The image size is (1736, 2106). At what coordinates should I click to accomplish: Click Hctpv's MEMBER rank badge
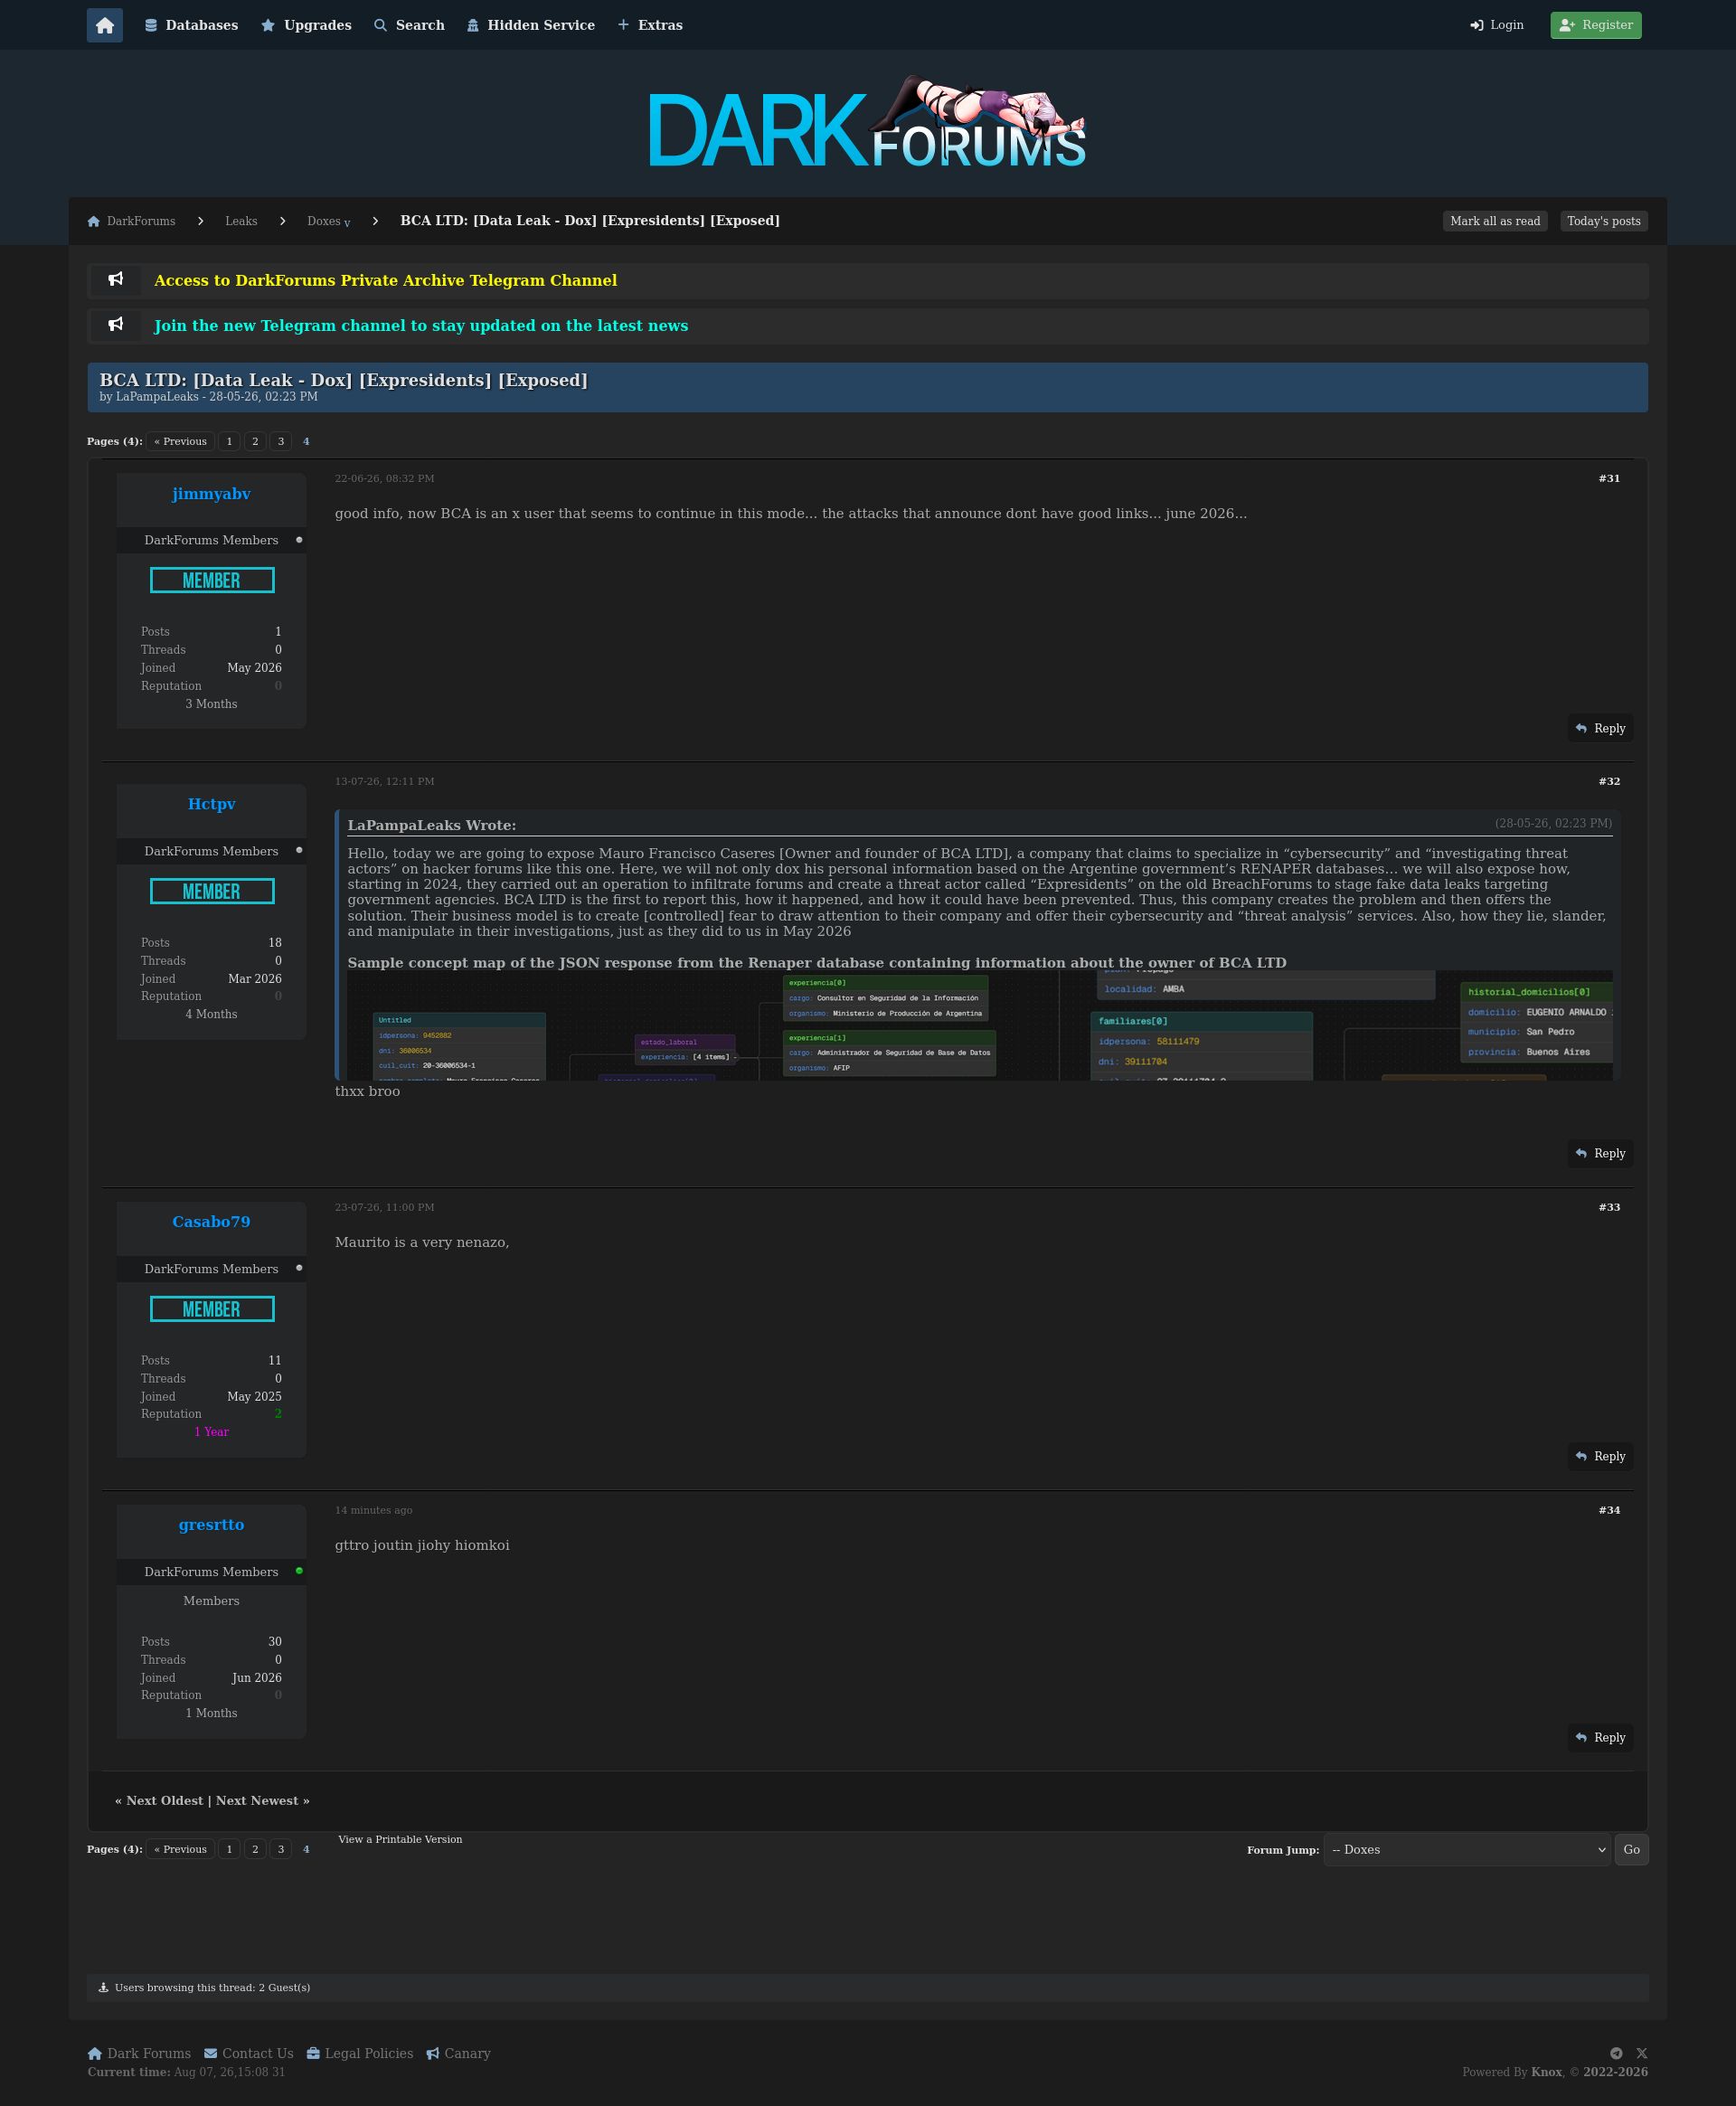coord(211,891)
